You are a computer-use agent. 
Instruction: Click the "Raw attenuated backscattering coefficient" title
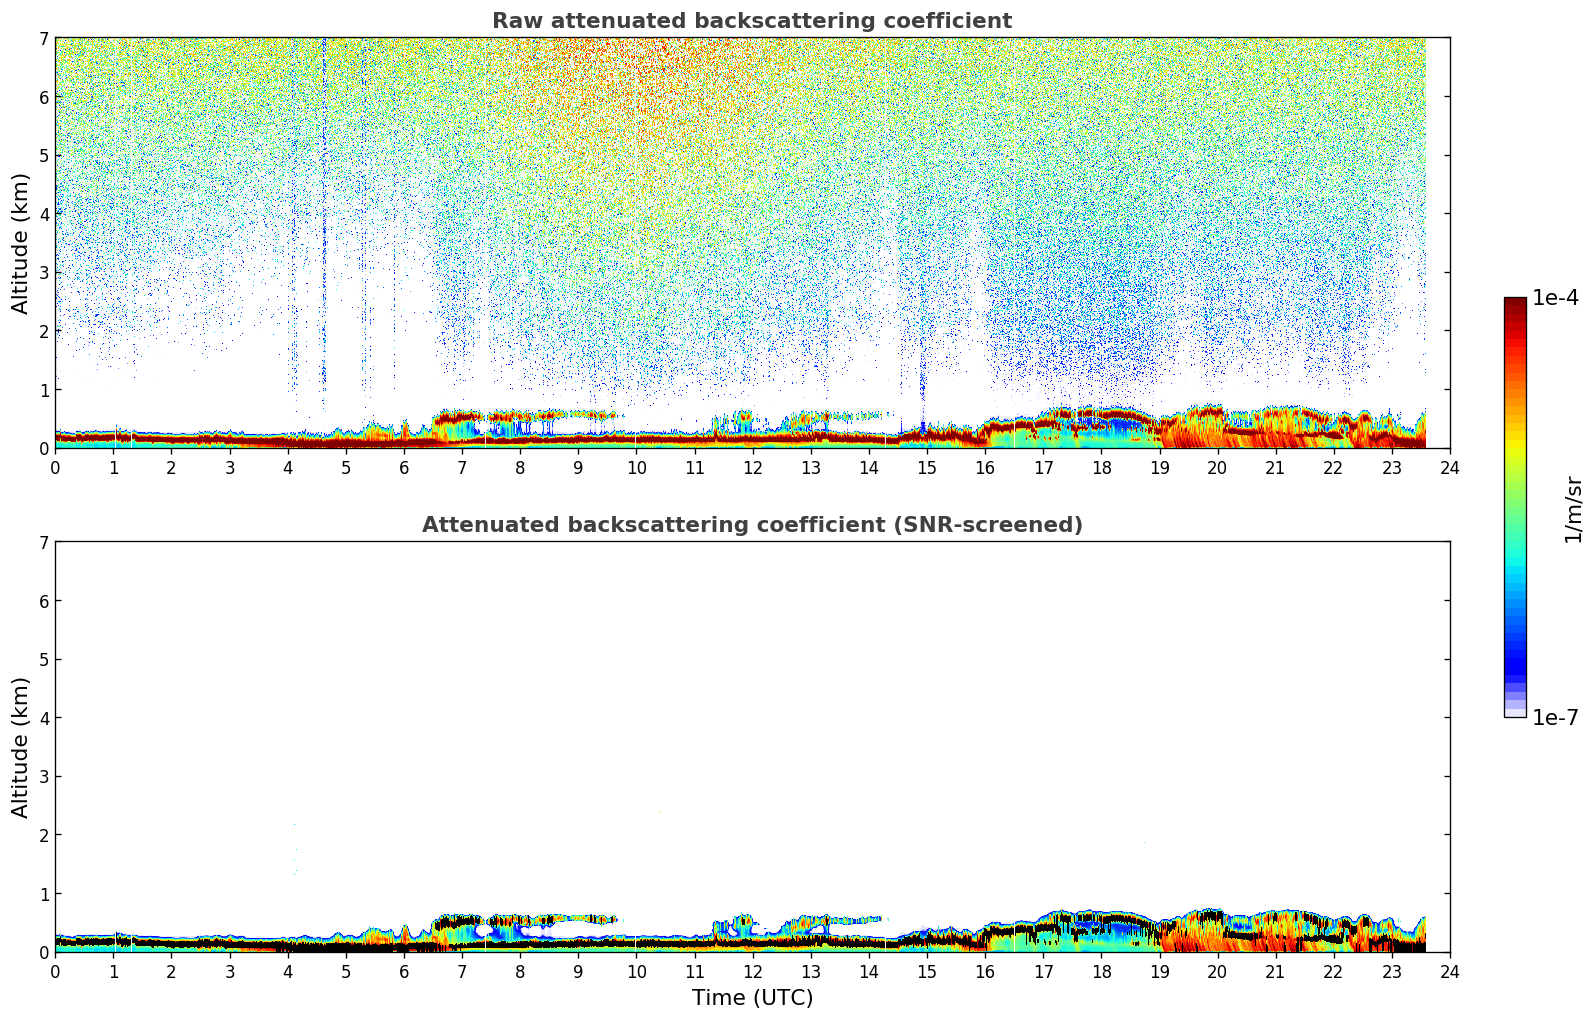pyautogui.click(x=752, y=21)
